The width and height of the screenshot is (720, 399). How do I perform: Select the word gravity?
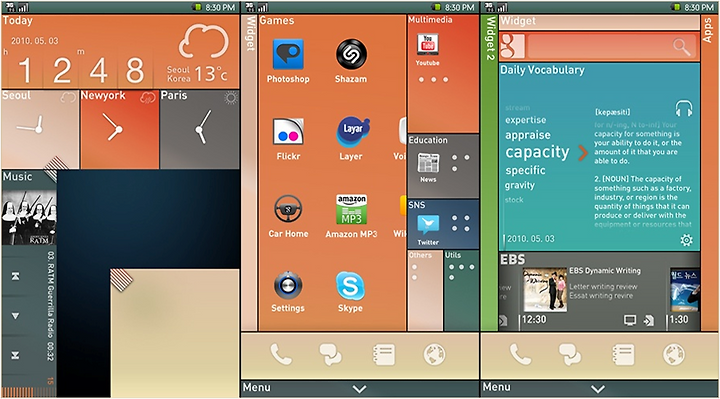[520, 185]
